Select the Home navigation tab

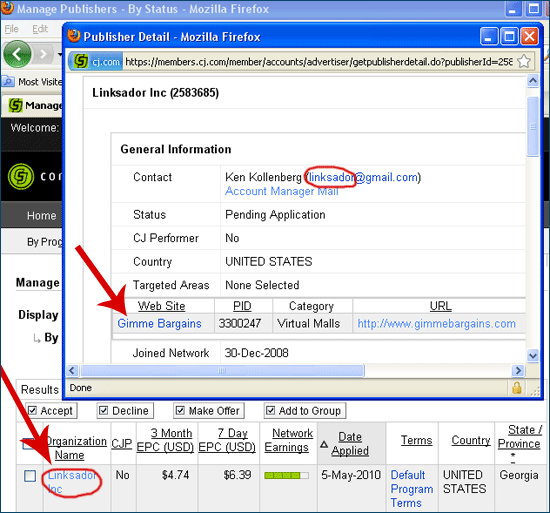coord(41,216)
